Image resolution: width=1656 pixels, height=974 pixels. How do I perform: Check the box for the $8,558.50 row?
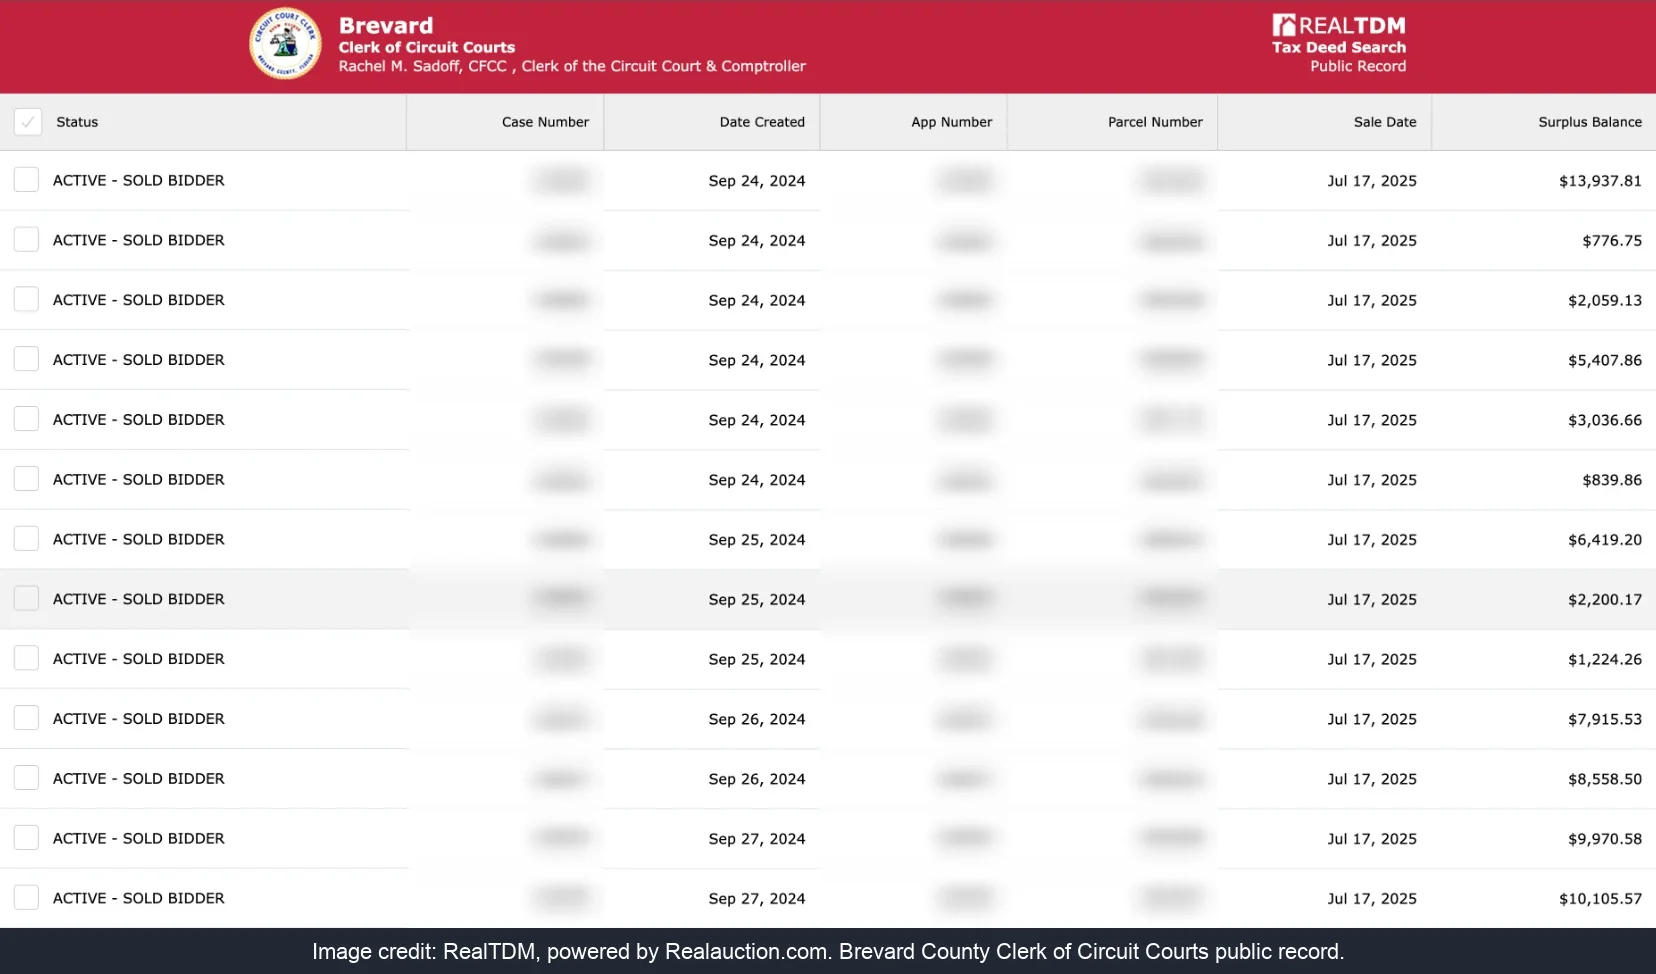coord(26,778)
